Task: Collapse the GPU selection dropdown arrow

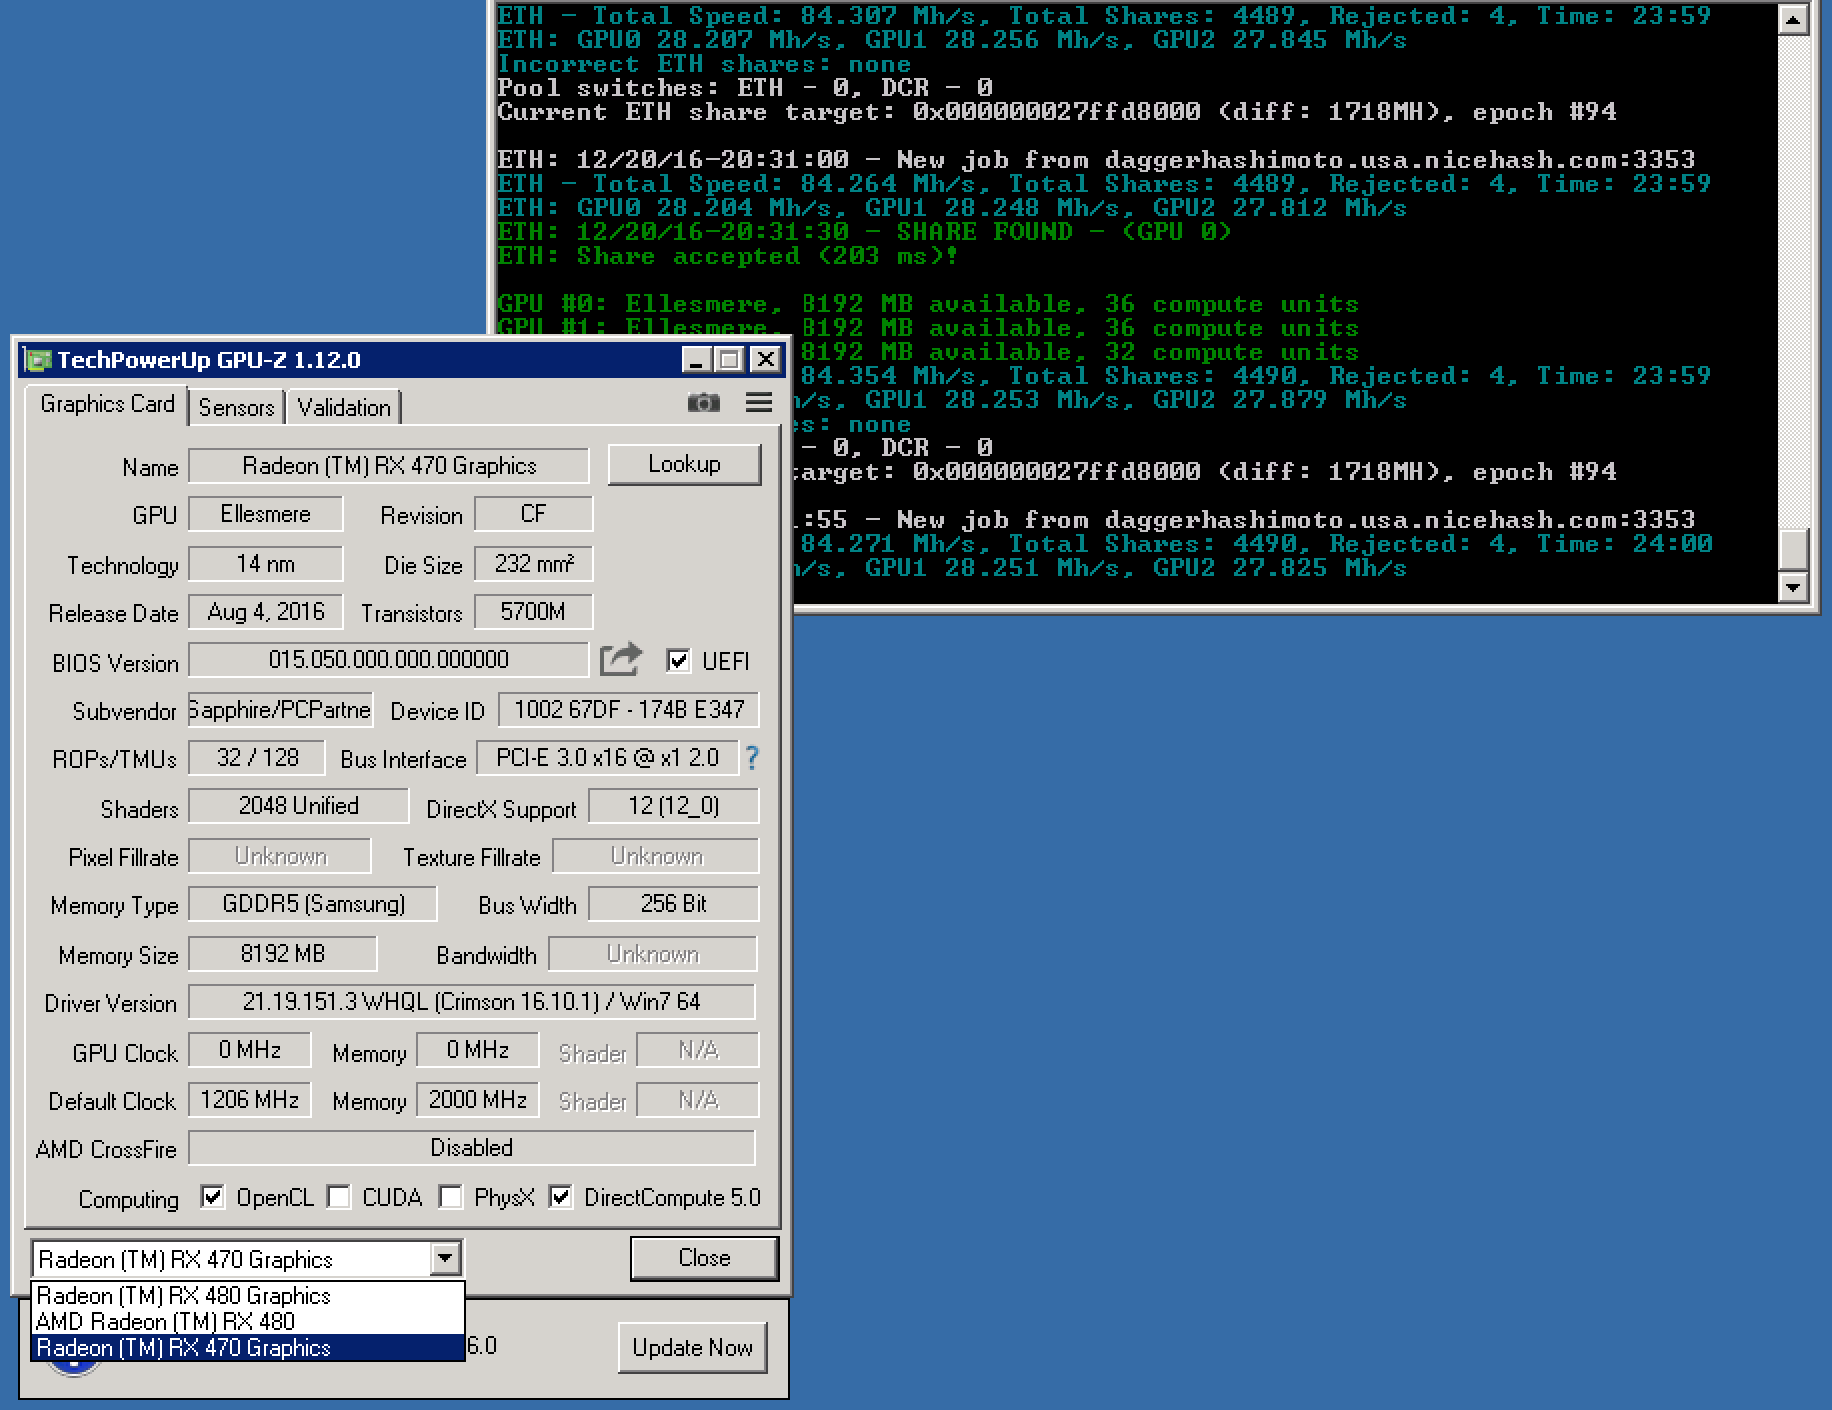Action: coord(445,1258)
